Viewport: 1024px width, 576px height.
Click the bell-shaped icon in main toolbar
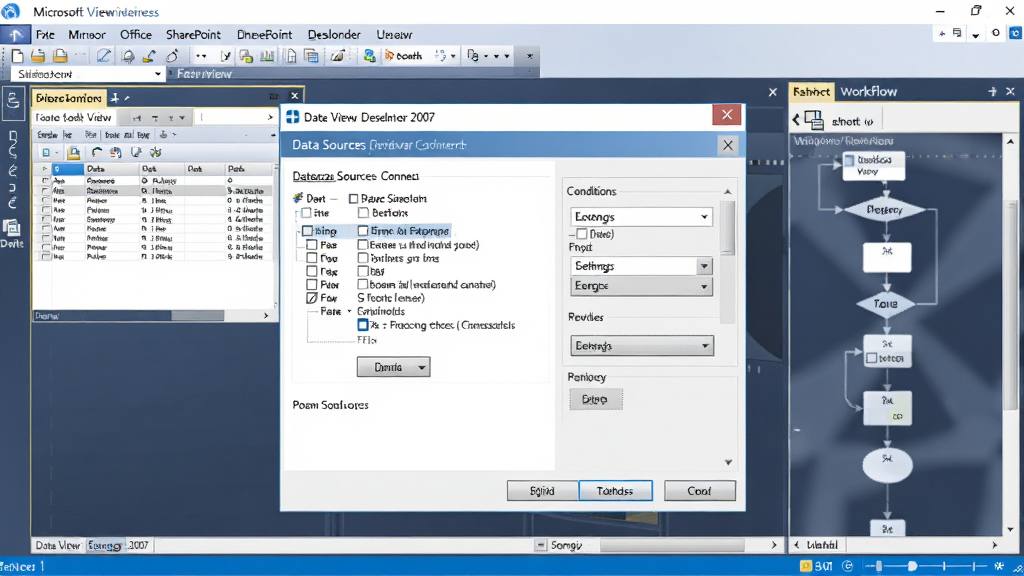pos(127,56)
